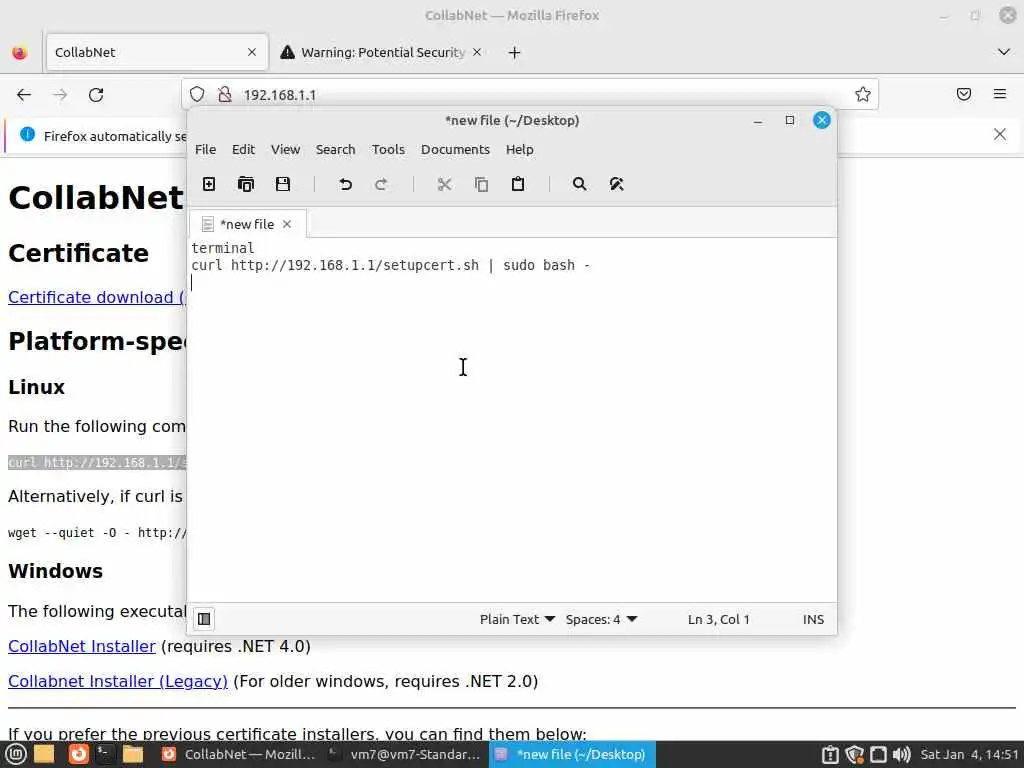This screenshot has height=768, width=1024.
Task: Open Collabnet Installer (Legacy) link
Action: (x=118, y=681)
